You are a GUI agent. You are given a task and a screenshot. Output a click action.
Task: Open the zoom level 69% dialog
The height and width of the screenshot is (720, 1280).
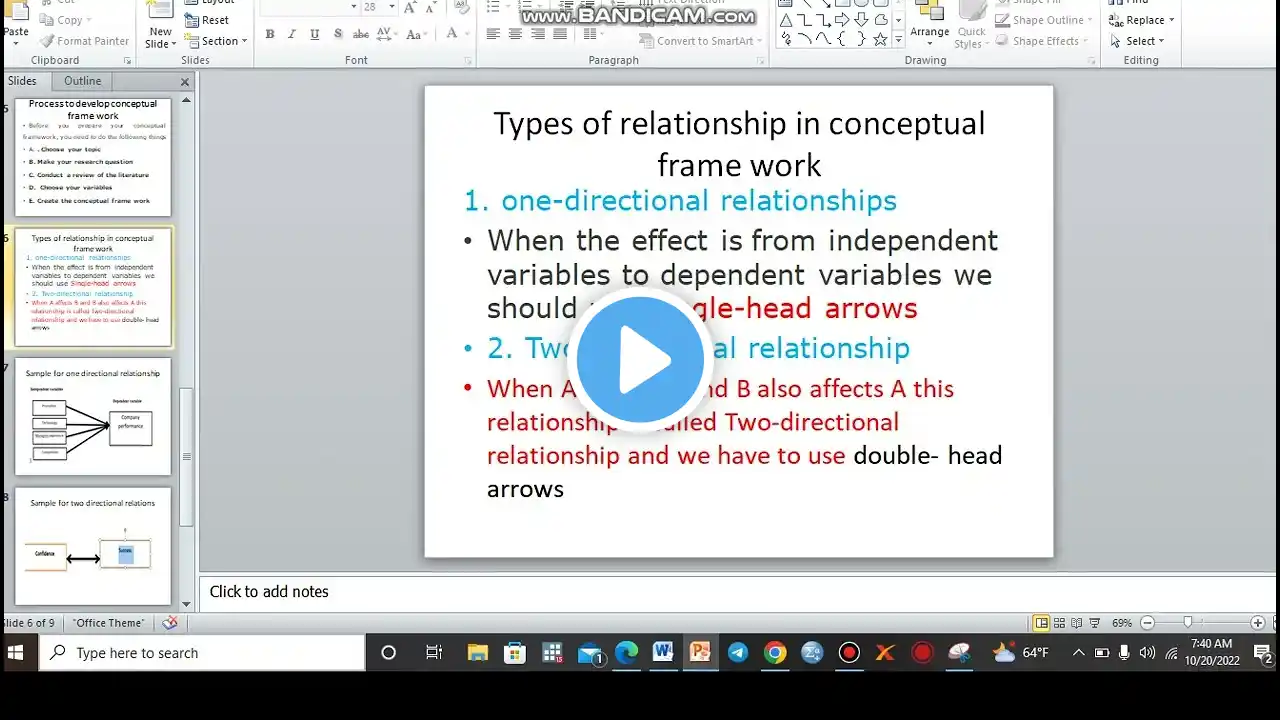pos(1122,623)
